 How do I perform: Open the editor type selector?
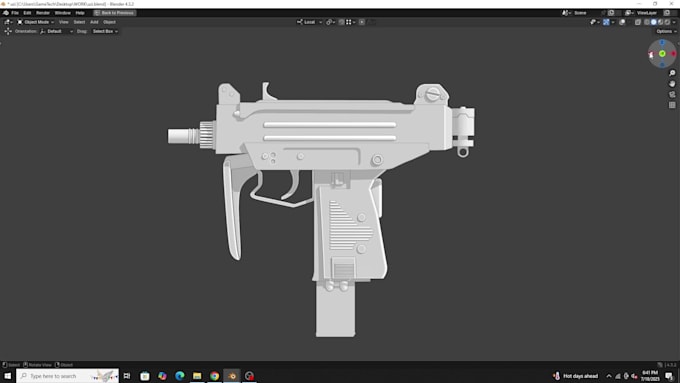point(8,22)
